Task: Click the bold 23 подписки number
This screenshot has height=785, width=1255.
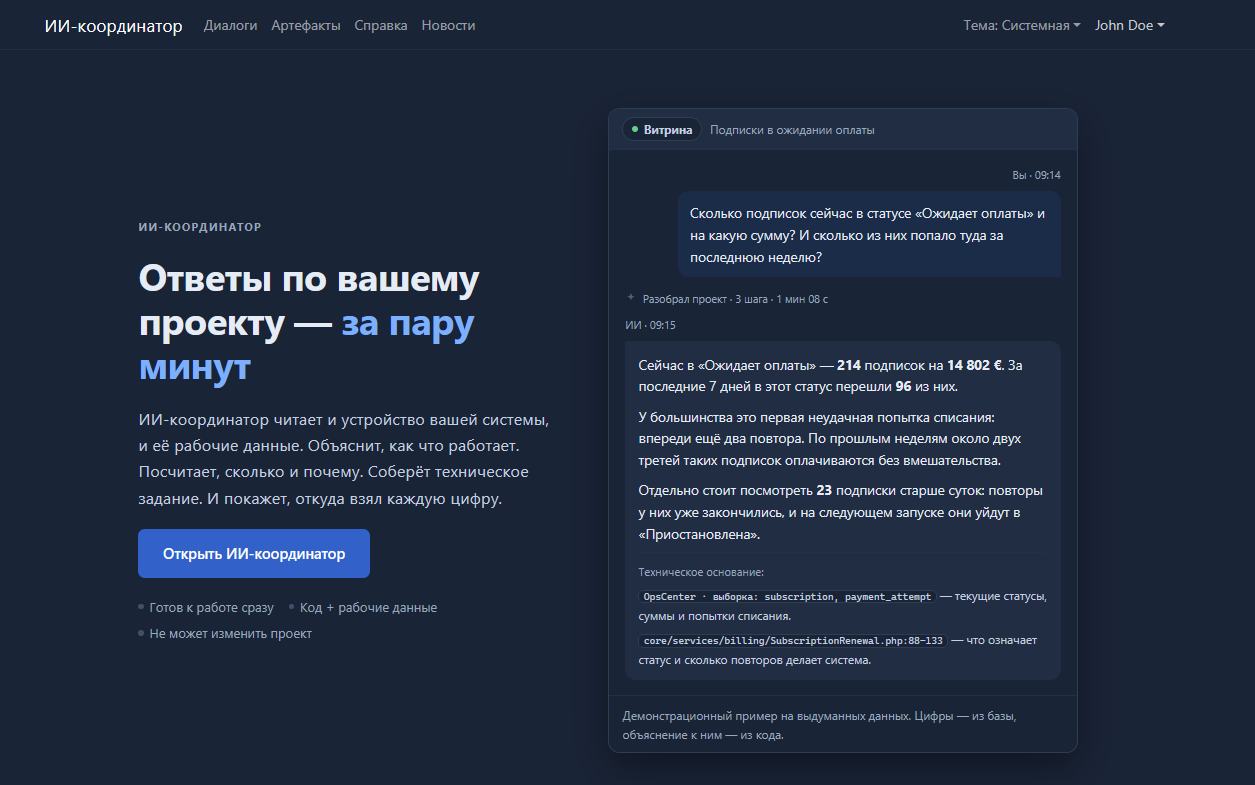Action: click(825, 491)
